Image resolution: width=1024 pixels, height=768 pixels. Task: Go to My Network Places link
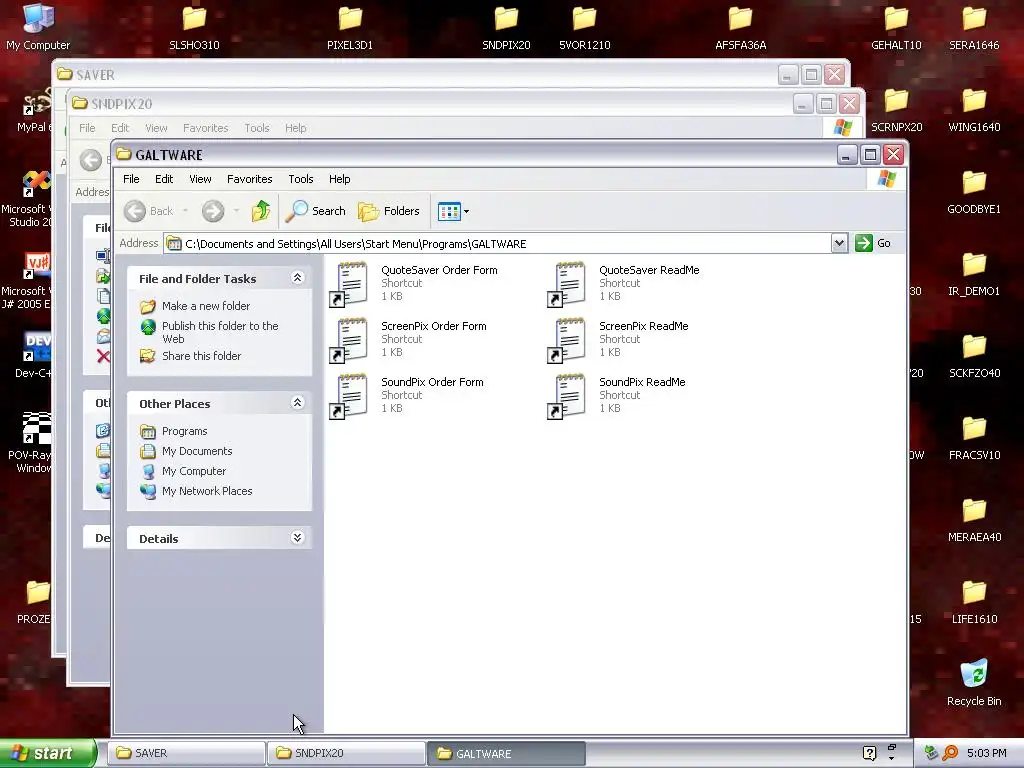(207, 491)
